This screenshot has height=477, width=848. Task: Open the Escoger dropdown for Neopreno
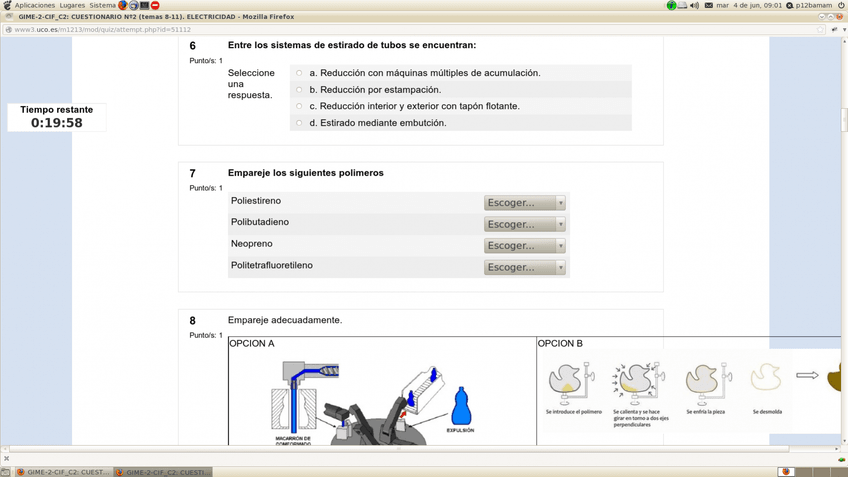[x=525, y=246]
